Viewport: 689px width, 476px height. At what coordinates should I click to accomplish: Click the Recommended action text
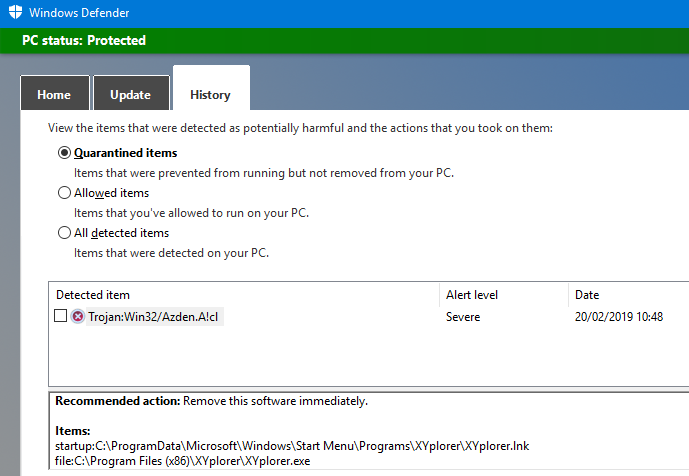point(211,401)
